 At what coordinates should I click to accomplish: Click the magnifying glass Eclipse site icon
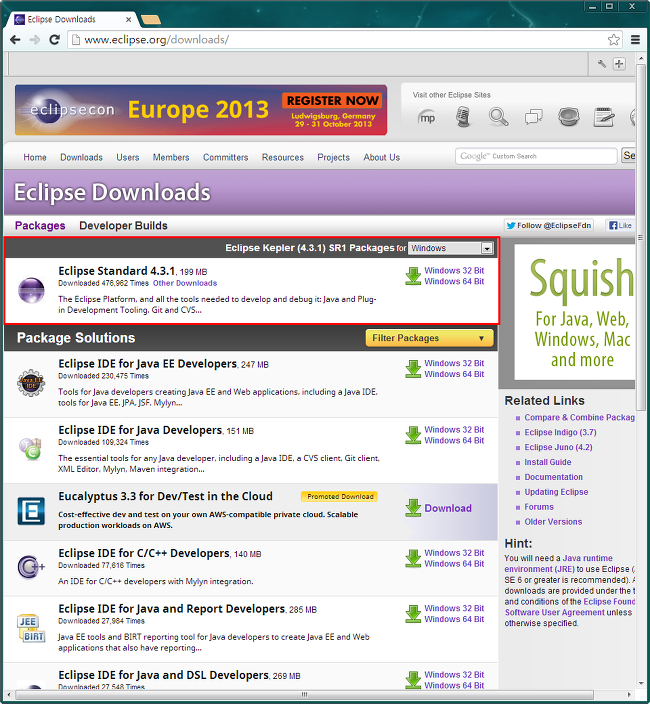point(498,117)
